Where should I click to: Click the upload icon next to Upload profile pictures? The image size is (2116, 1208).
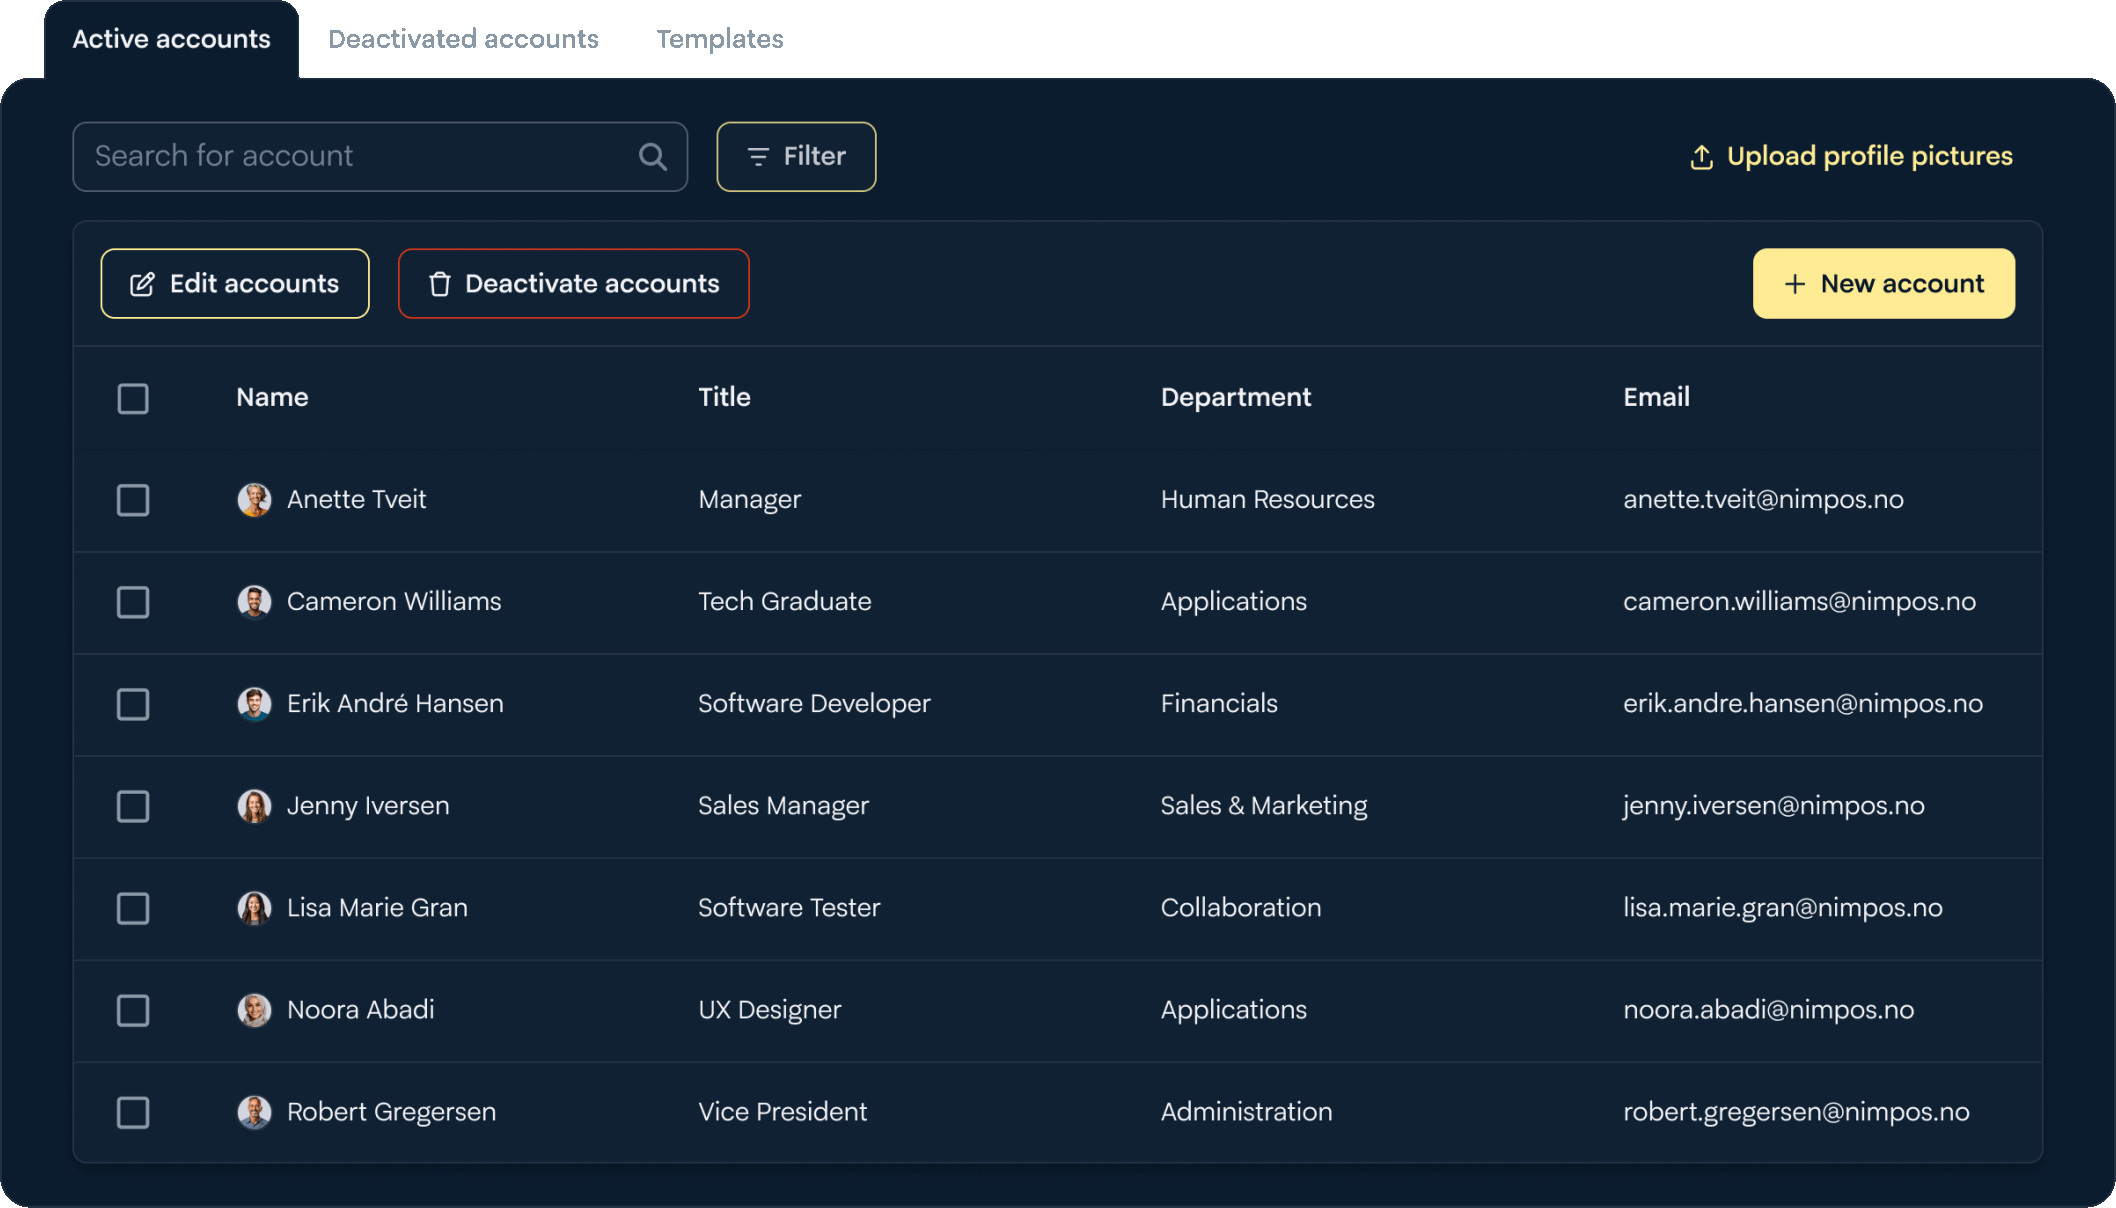pyautogui.click(x=1702, y=156)
